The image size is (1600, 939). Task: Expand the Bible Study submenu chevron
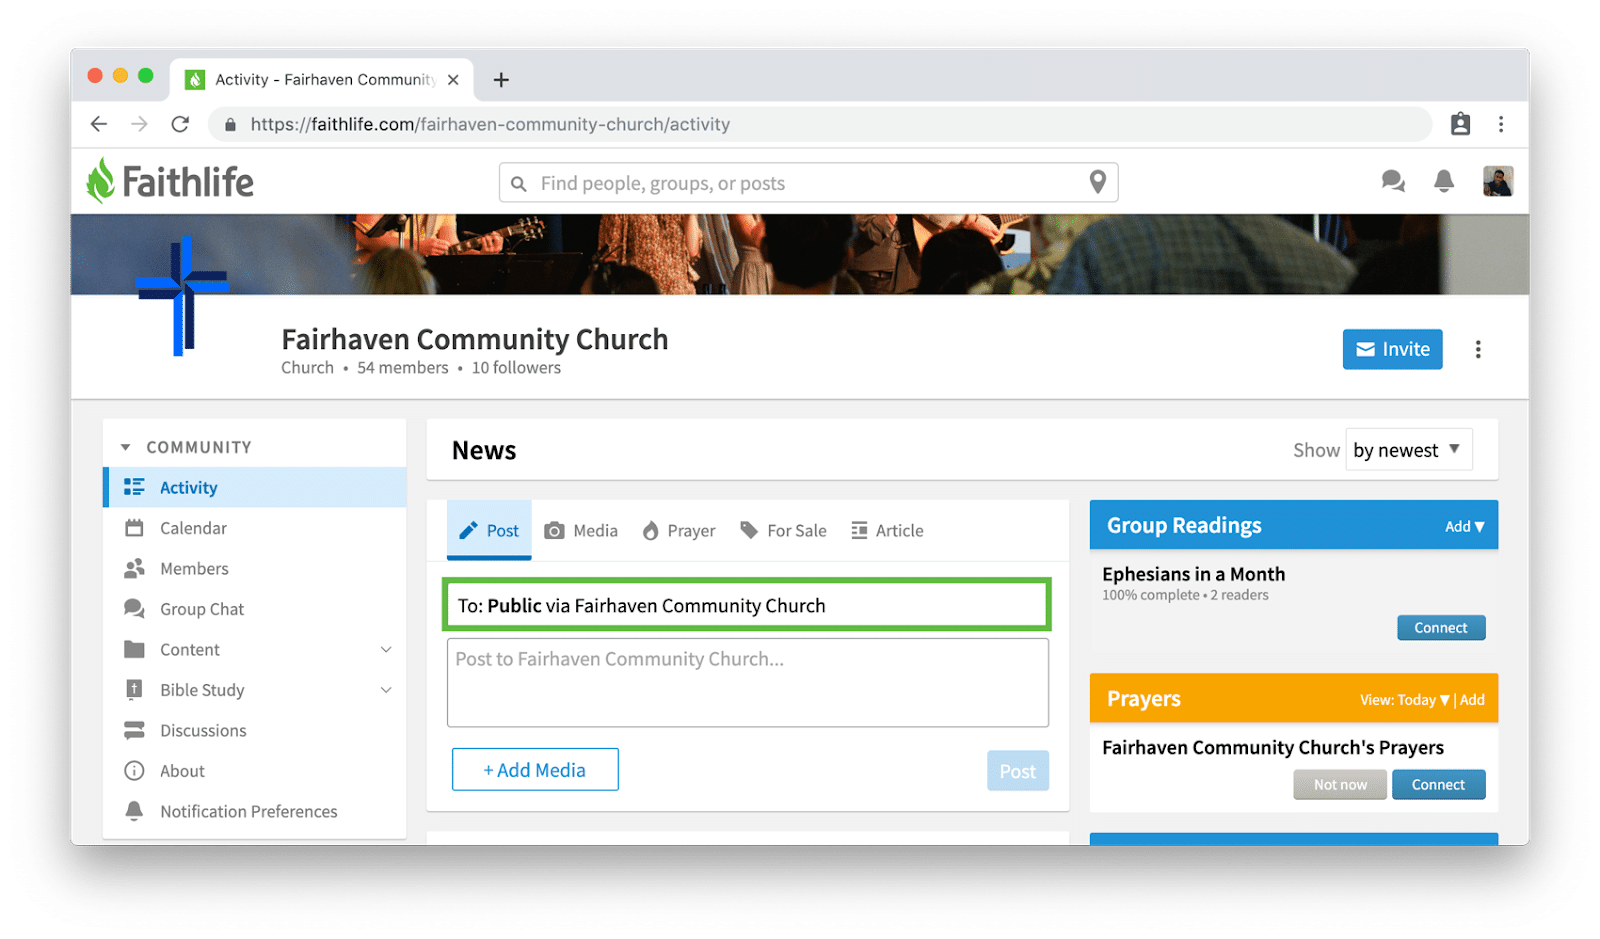click(x=386, y=690)
